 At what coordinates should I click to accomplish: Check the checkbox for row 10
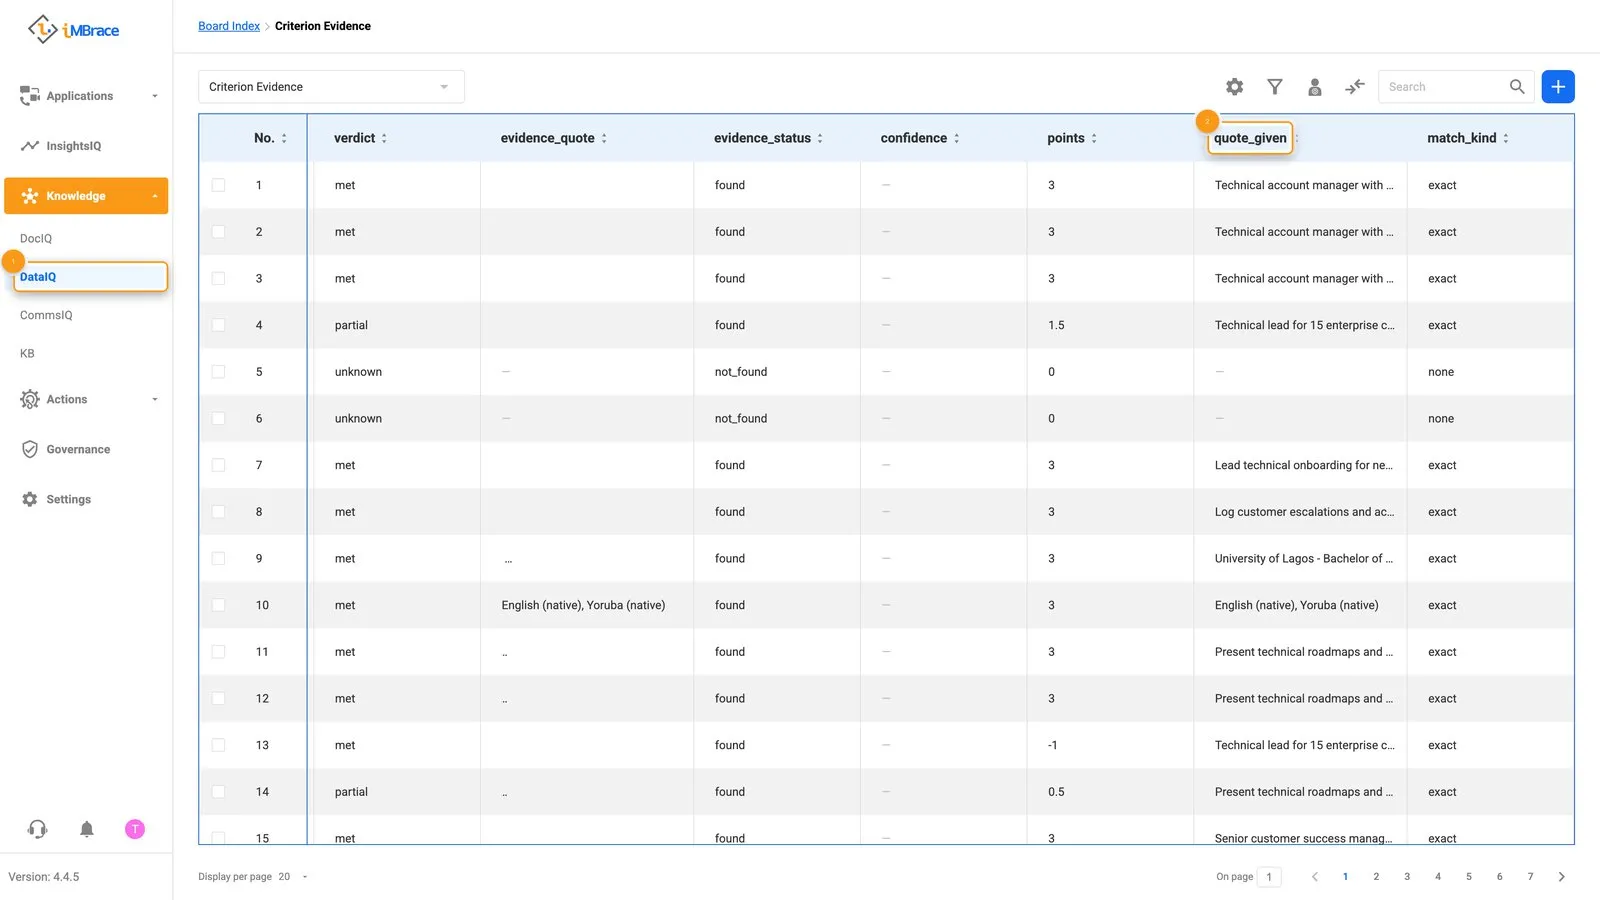(x=218, y=605)
